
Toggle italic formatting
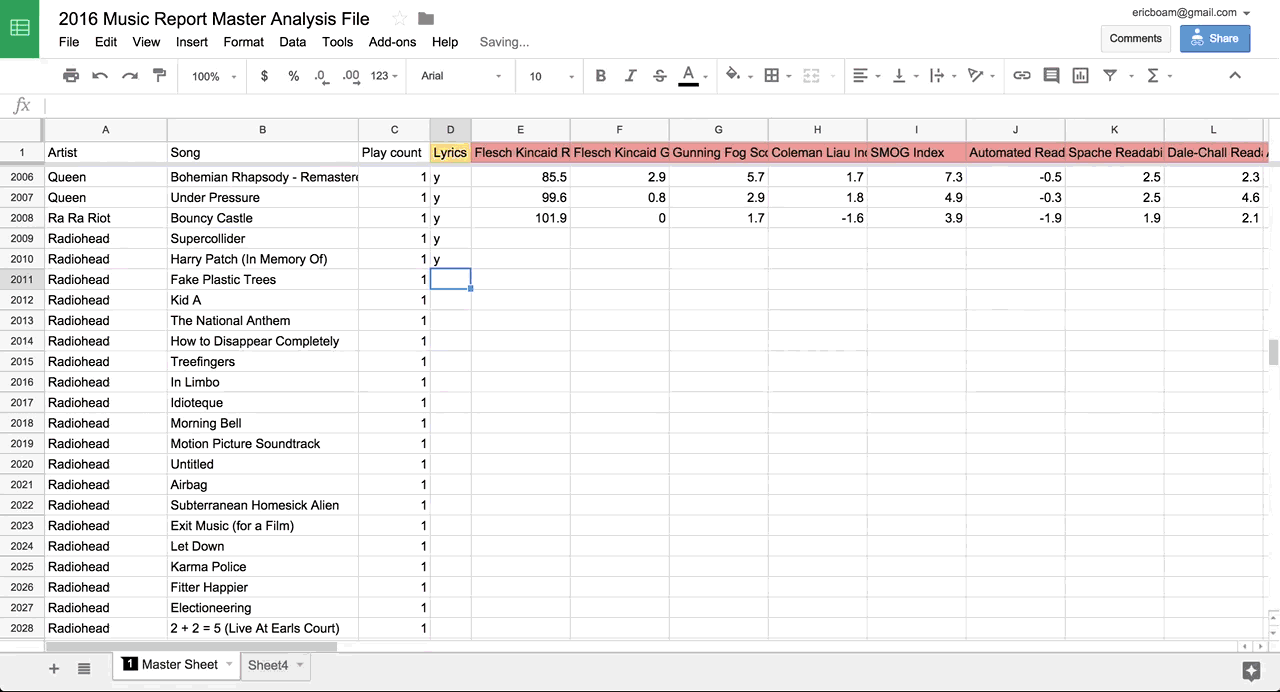point(630,76)
